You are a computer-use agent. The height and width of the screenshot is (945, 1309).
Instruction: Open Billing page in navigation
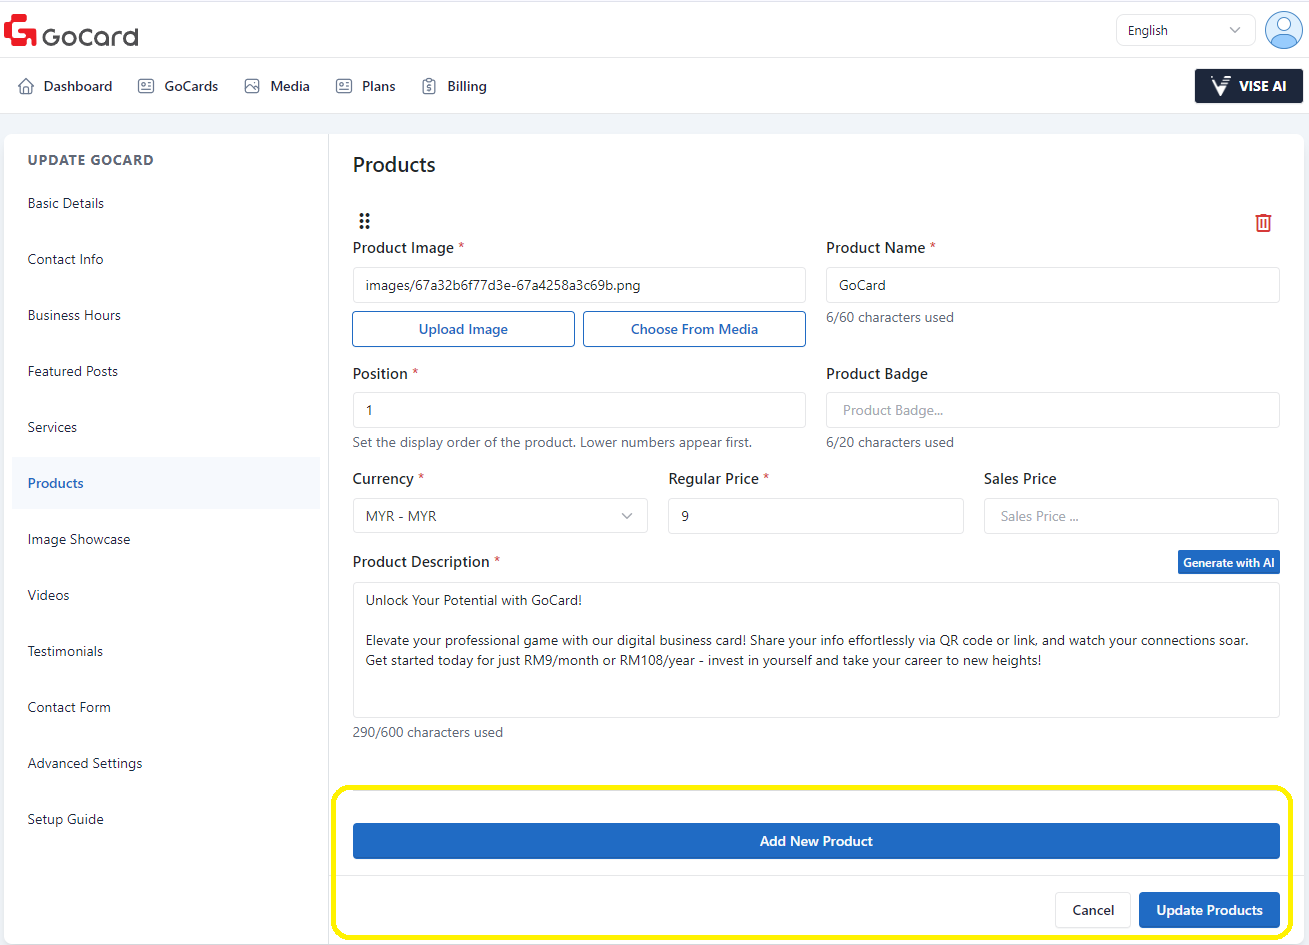pos(454,86)
